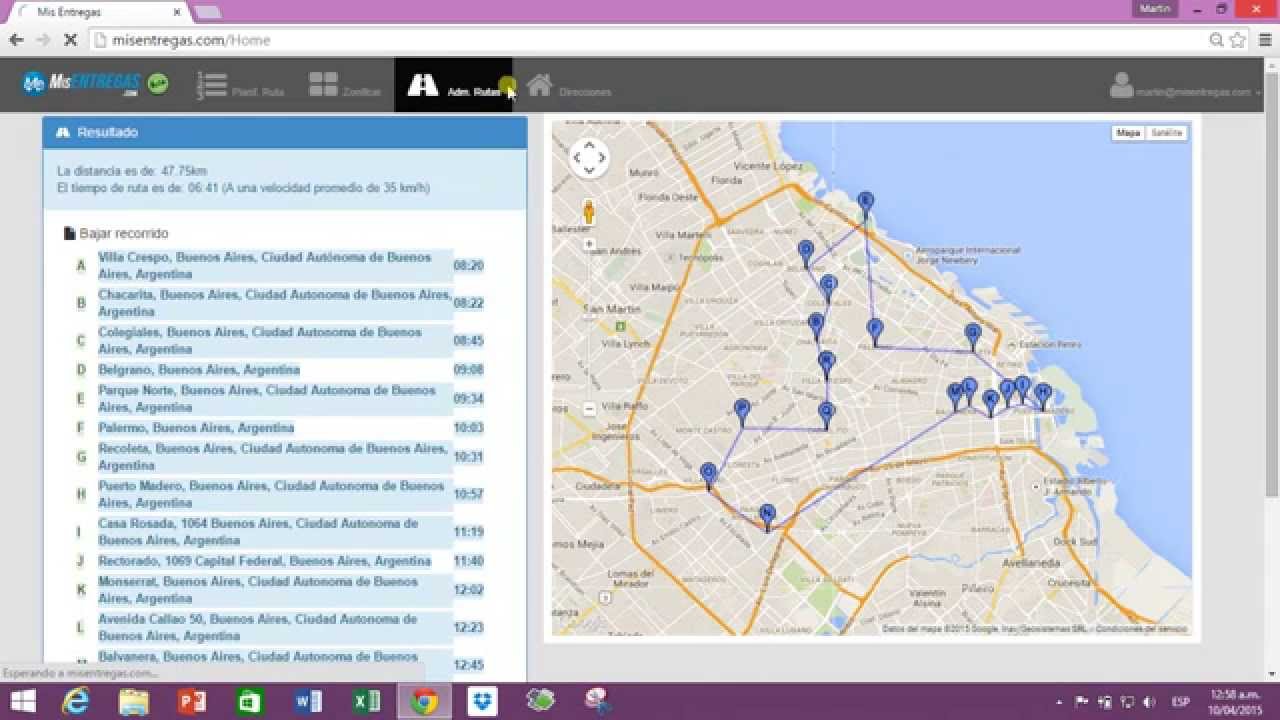Image resolution: width=1280 pixels, height=720 pixels.
Task: Zoom out with the map minus button
Action: pyautogui.click(x=589, y=408)
